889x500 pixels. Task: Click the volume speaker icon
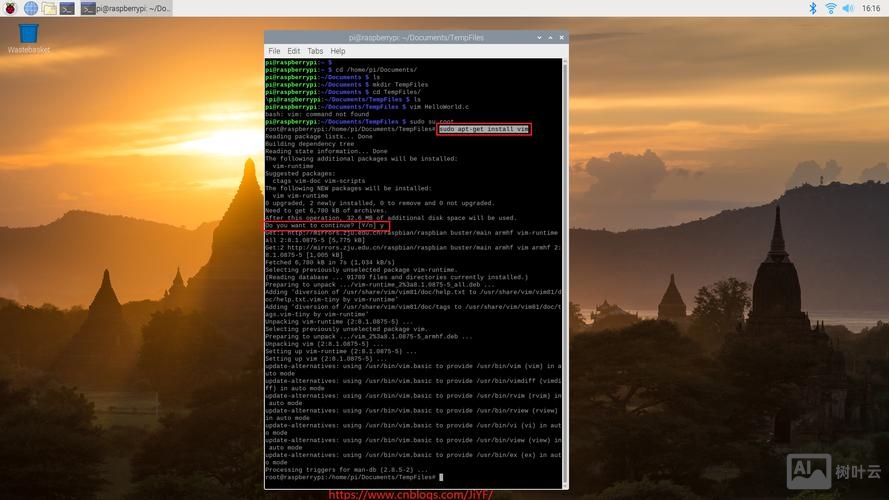point(848,8)
